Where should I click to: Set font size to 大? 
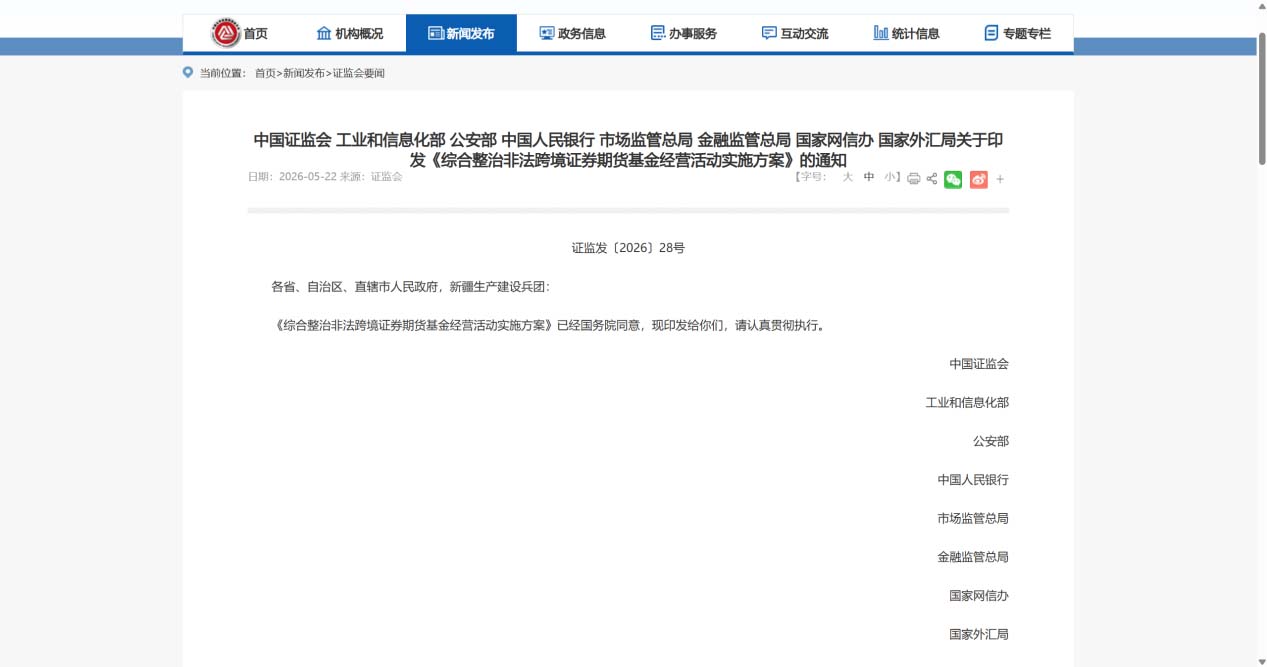(x=847, y=177)
